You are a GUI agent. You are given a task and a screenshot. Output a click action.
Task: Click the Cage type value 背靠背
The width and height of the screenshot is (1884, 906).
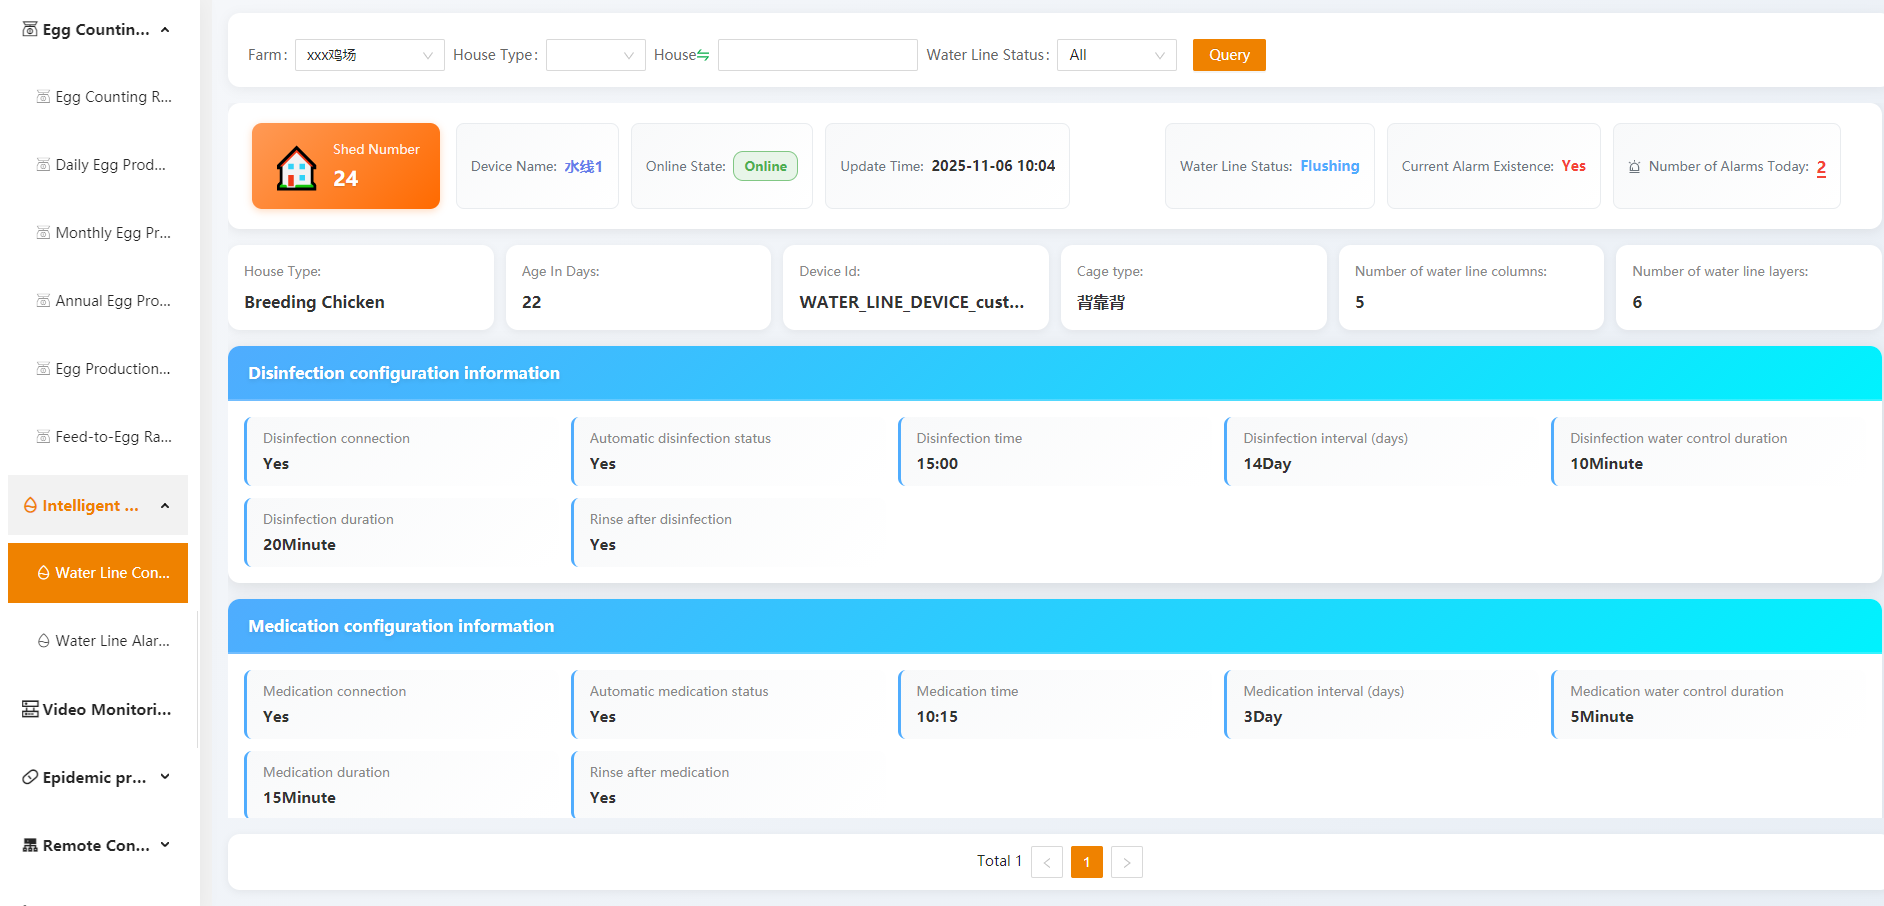pos(1101,302)
